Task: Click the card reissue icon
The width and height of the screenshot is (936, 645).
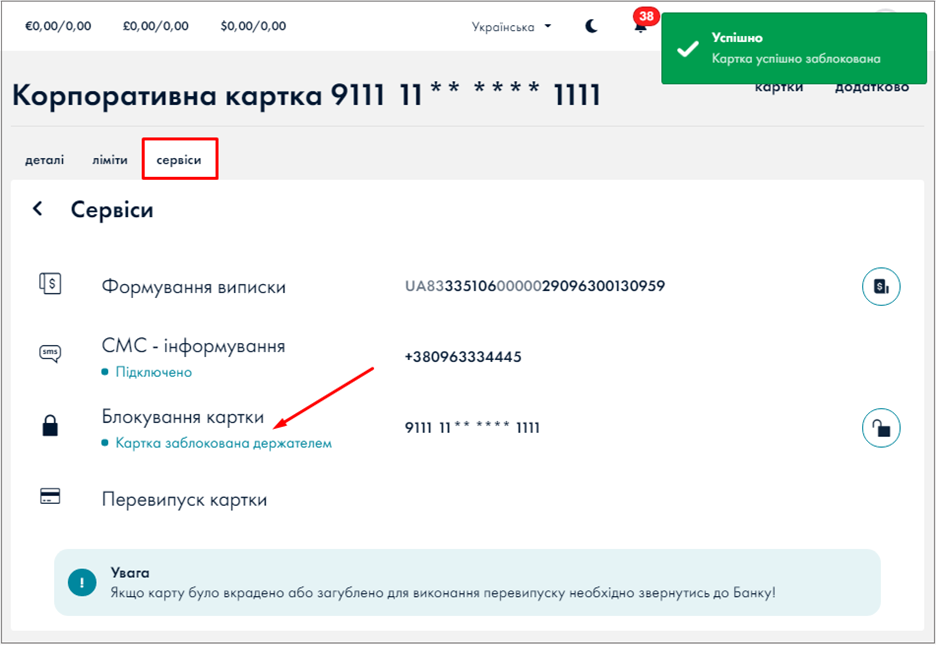Action: click(x=50, y=496)
